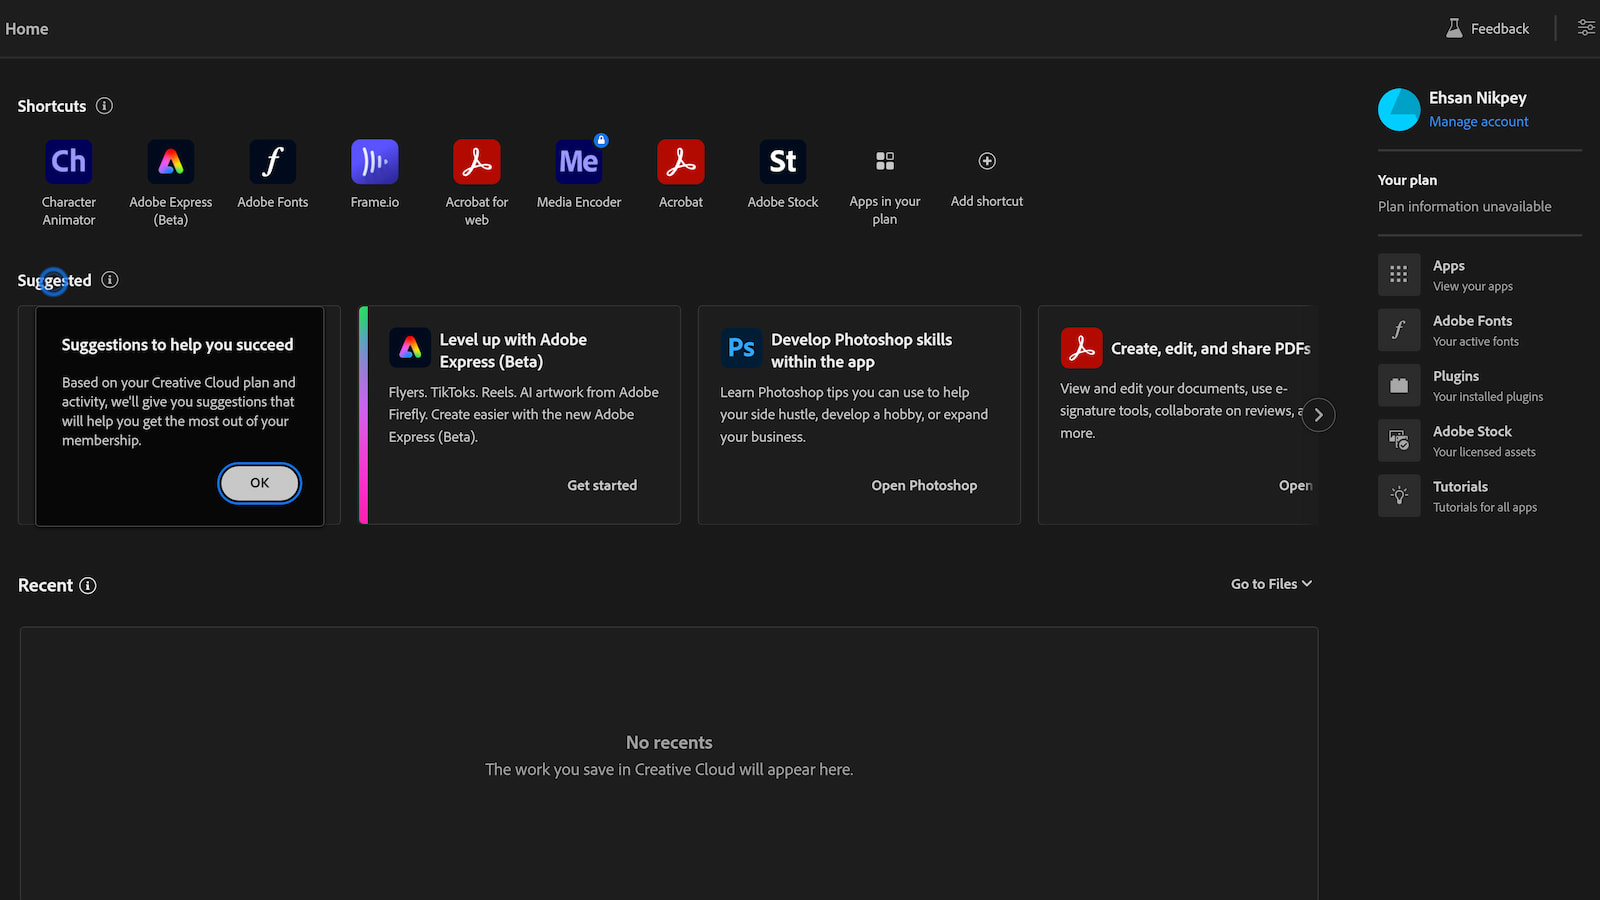The image size is (1600, 900).
Task: Open Apps grid icon in sidebar
Action: click(1399, 274)
